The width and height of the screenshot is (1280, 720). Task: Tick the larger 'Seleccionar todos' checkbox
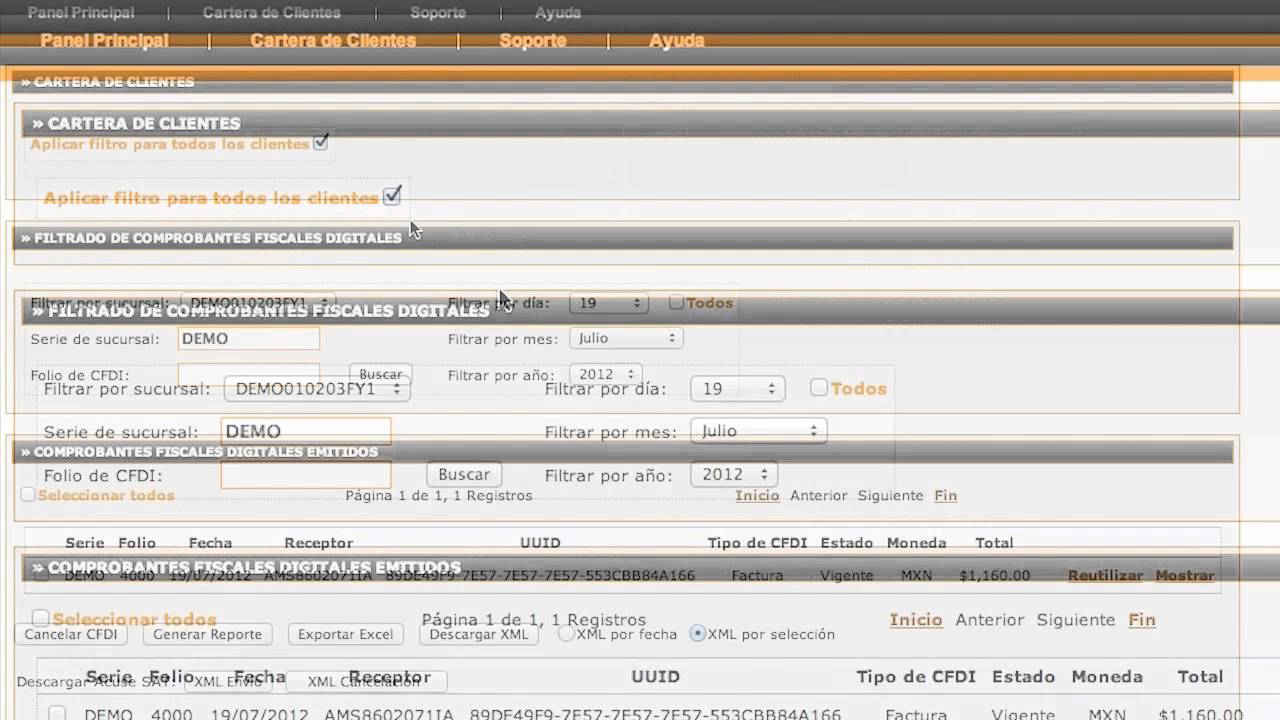coord(40,618)
